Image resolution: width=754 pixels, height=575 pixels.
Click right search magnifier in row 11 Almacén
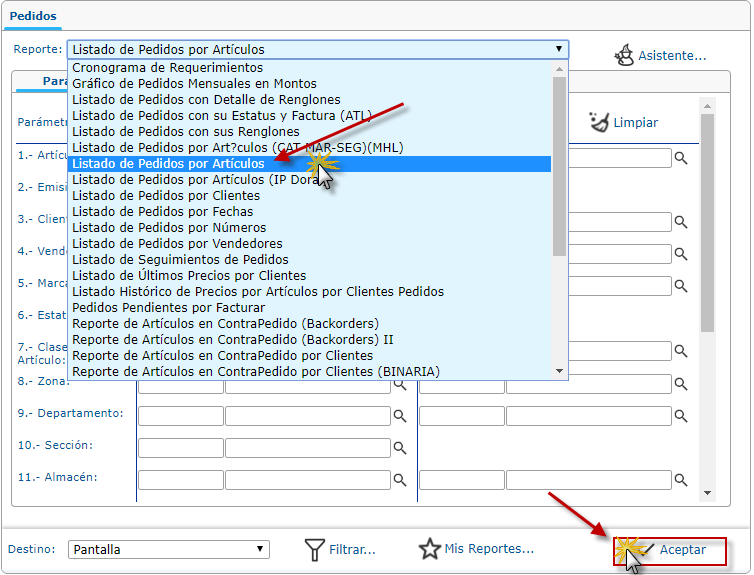click(680, 480)
